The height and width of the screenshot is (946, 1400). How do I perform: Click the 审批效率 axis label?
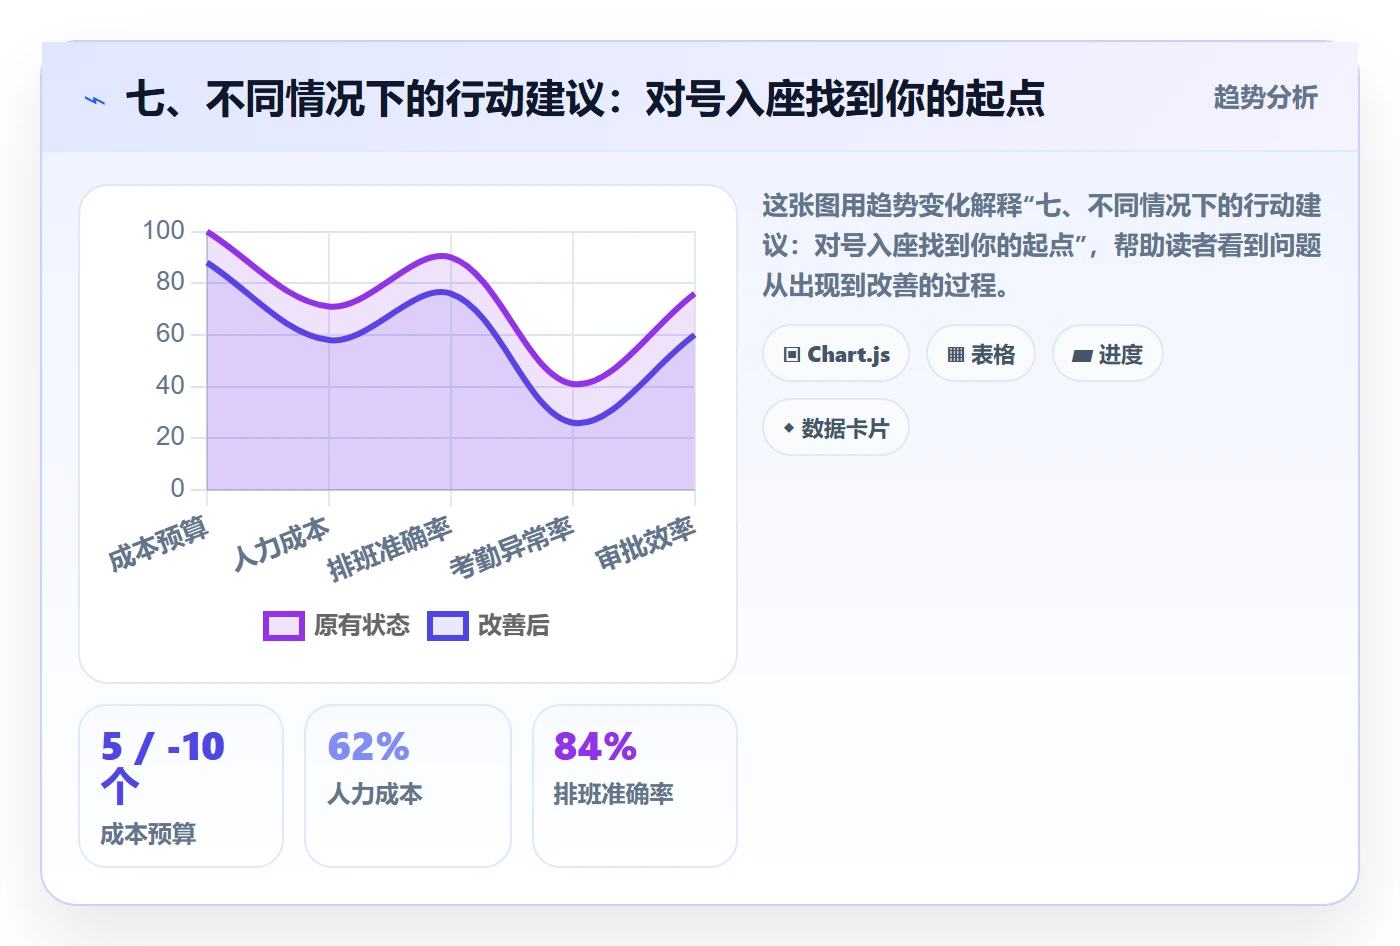point(645,543)
